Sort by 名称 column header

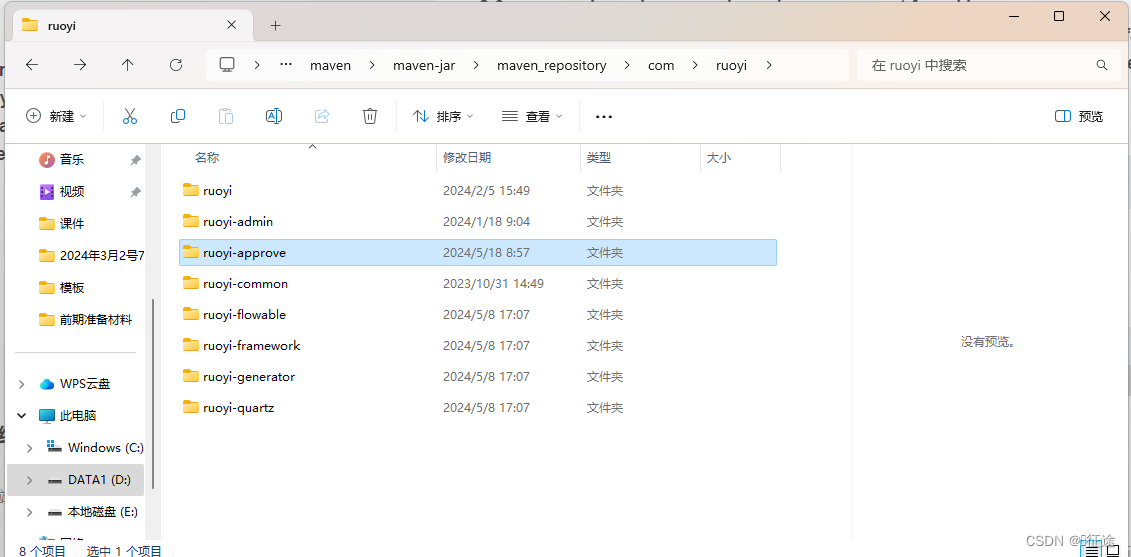pyautogui.click(x=207, y=158)
